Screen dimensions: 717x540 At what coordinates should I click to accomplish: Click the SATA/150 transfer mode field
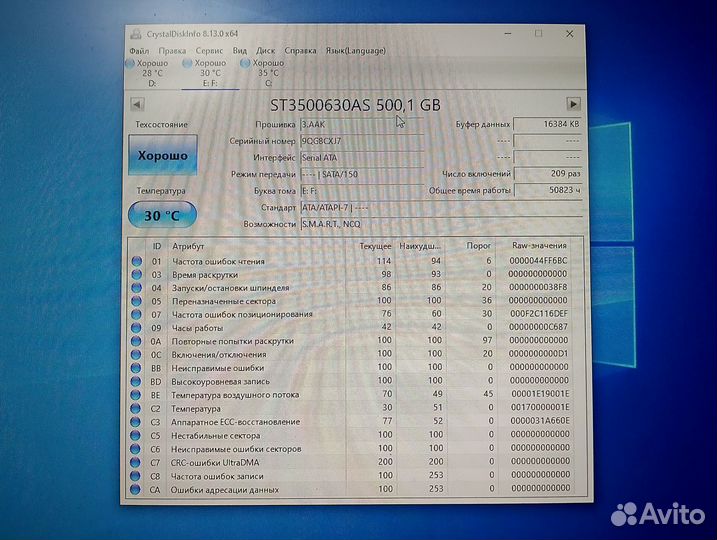[362, 174]
